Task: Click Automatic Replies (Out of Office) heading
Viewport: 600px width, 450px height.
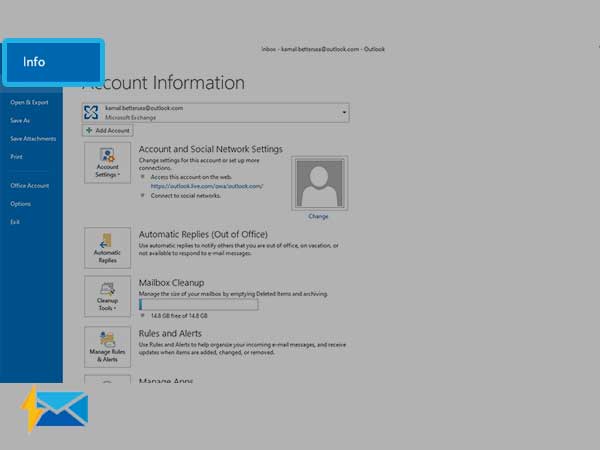Action: (x=203, y=234)
